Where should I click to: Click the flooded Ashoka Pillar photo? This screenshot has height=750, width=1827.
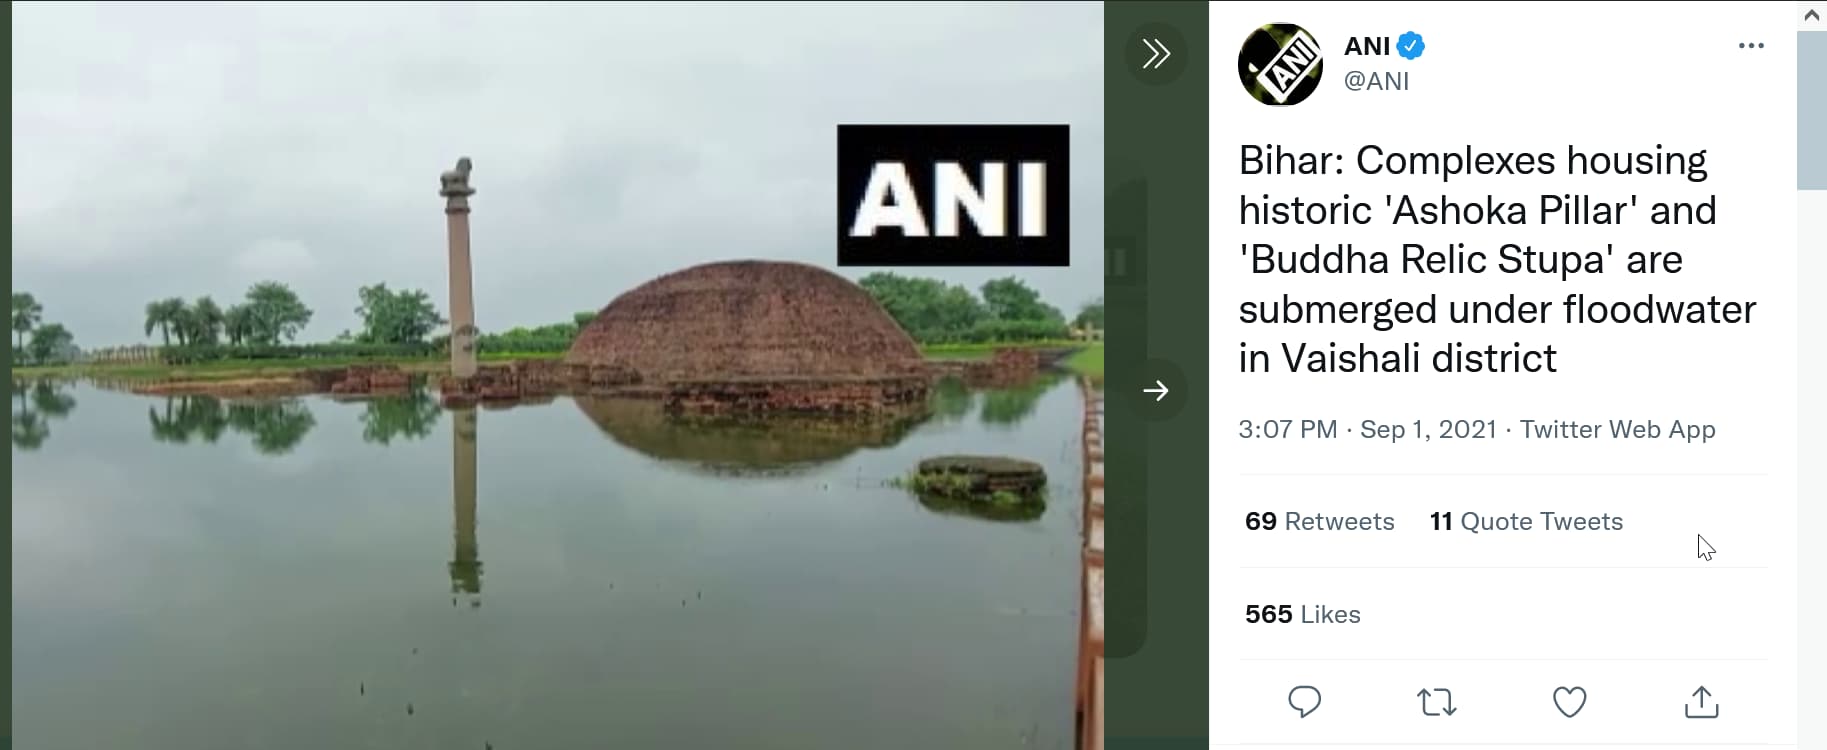558,375
